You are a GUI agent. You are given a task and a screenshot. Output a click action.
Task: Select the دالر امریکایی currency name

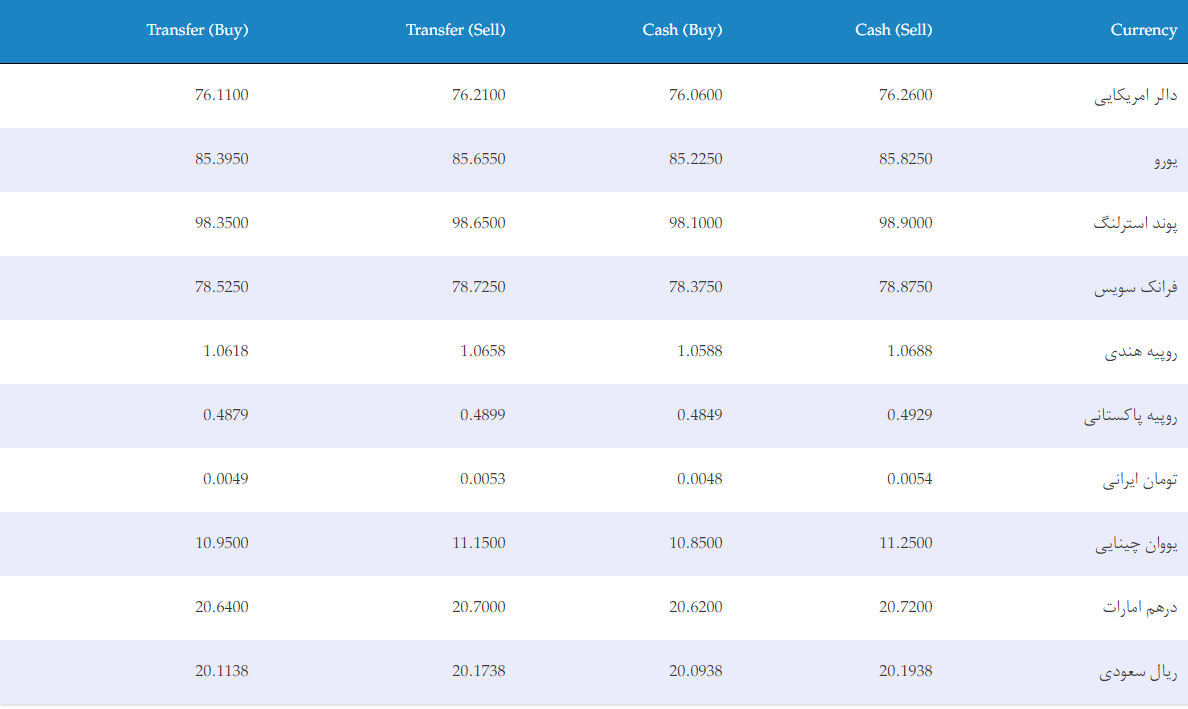[x=1135, y=95]
